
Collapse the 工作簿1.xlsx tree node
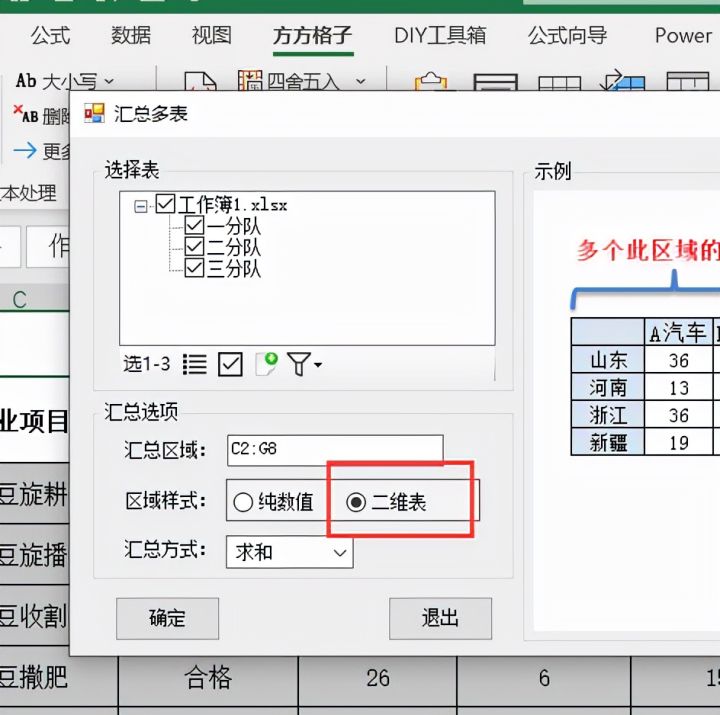141,206
